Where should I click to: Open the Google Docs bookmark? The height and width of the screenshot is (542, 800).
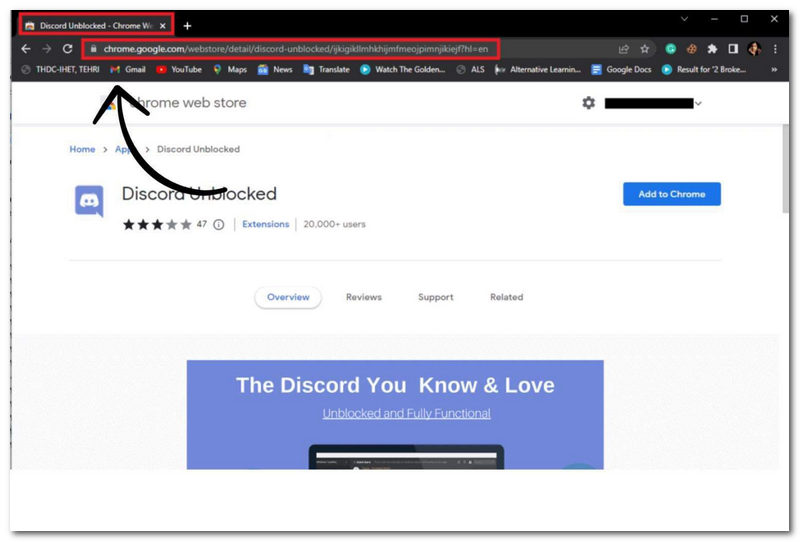621,69
